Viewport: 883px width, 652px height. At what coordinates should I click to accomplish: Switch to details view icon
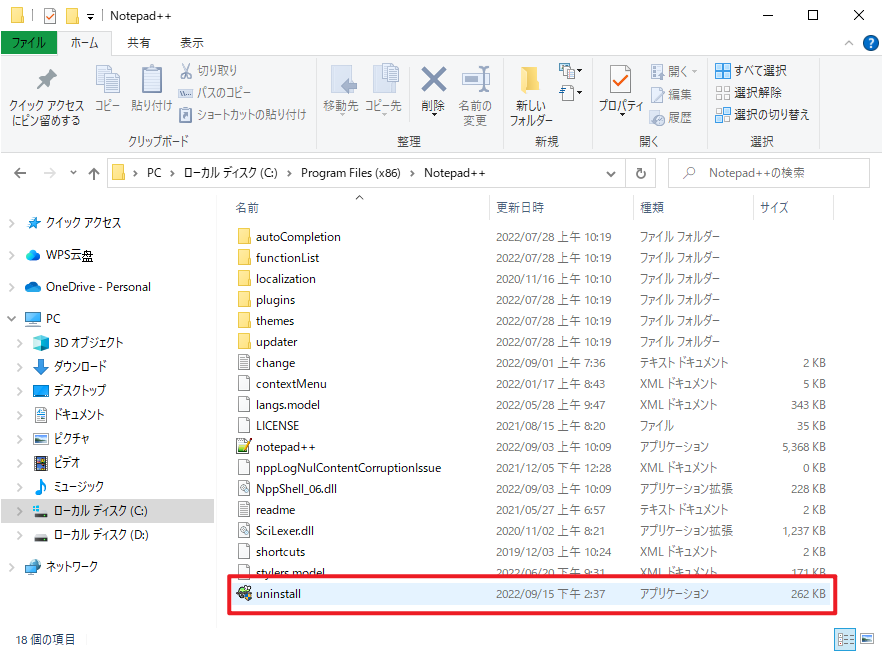tap(845, 640)
